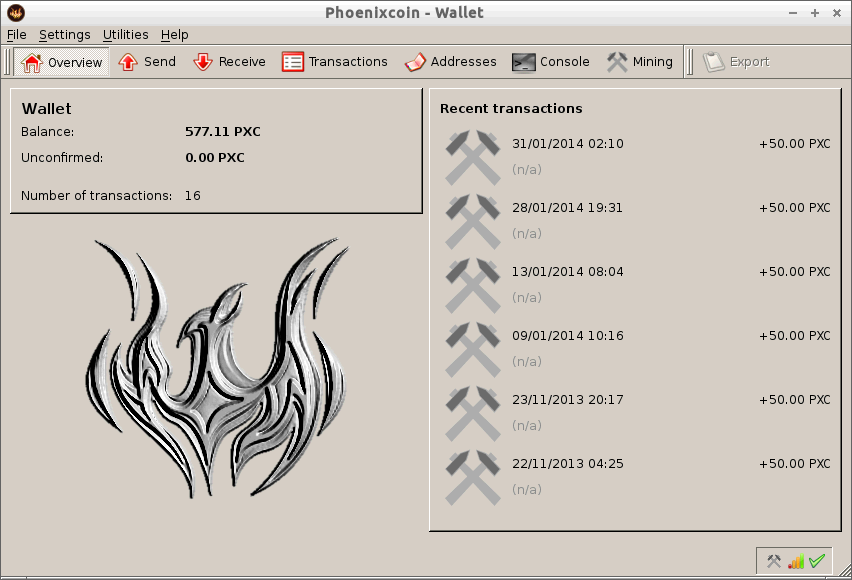The height and width of the screenshot is (580, 852).
Task: Open the Settings menu
Action: (65, 35)
